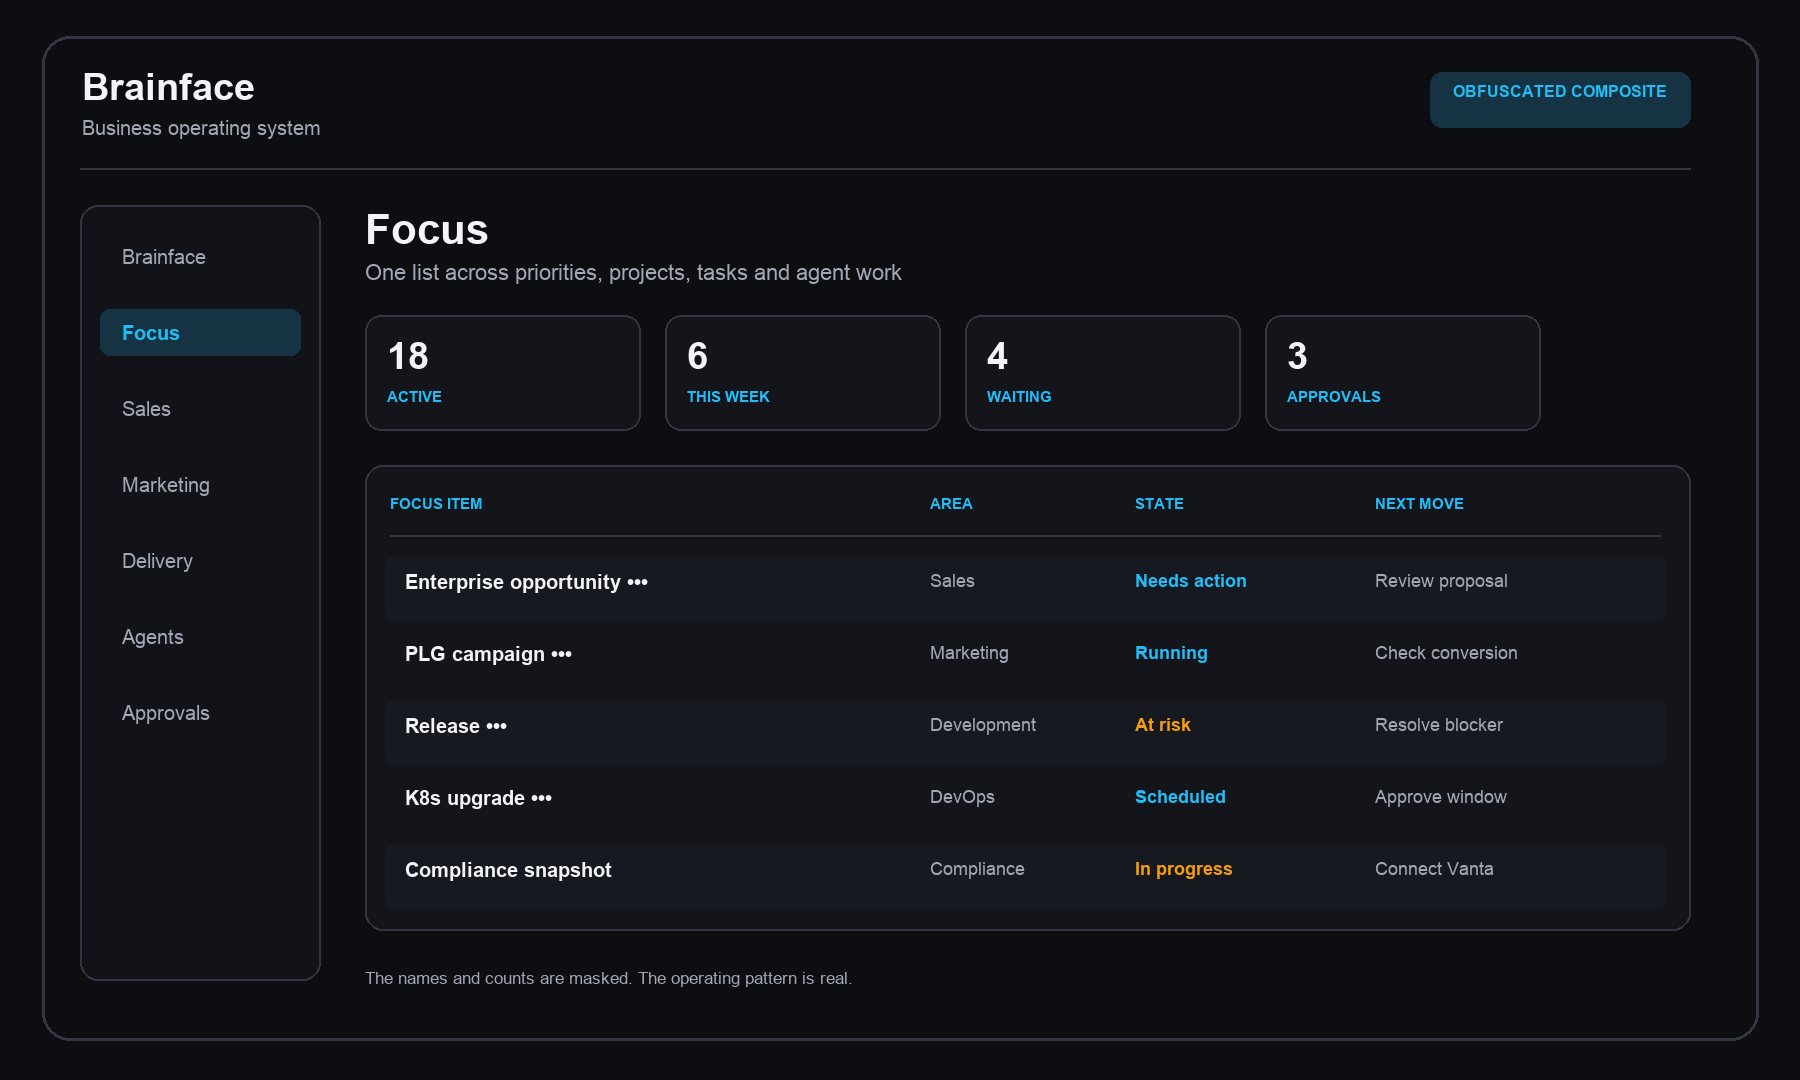The height and width of the screenshot is (1080, 1800).
Task: Select the Compliance snapshot row title
Action: click(508, 870)
